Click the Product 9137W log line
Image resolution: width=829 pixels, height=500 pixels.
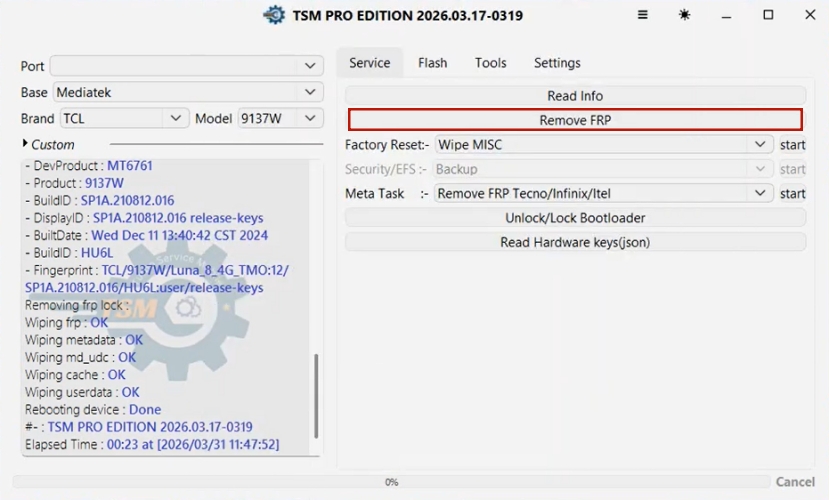coord(75,183)
